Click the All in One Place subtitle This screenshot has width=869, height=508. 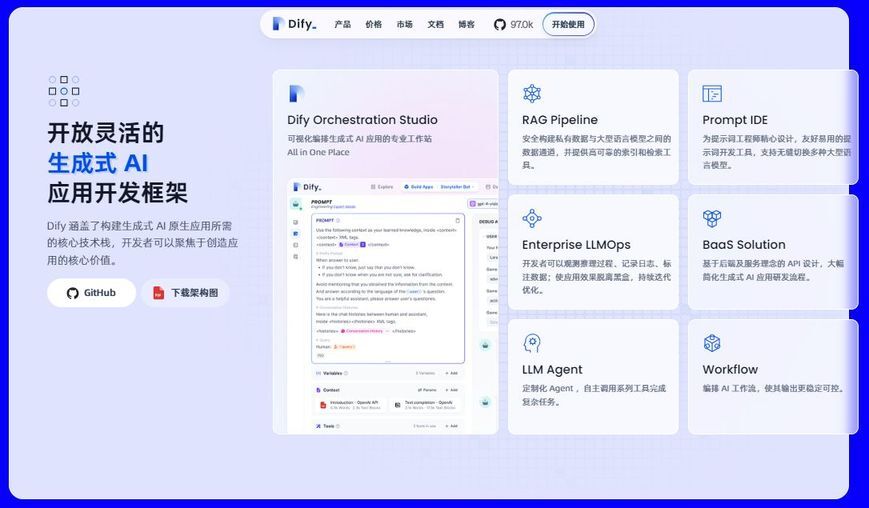[x=318, y=152]
